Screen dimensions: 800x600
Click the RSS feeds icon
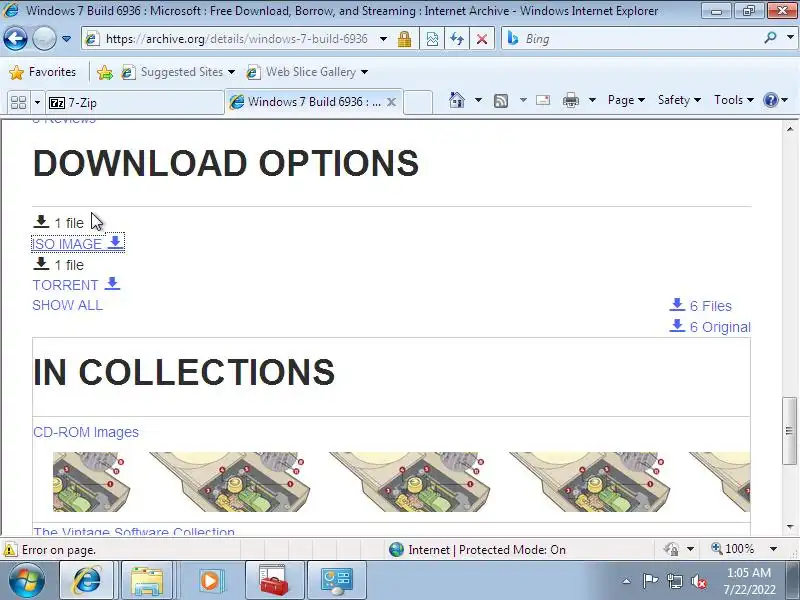pos(501,101)
